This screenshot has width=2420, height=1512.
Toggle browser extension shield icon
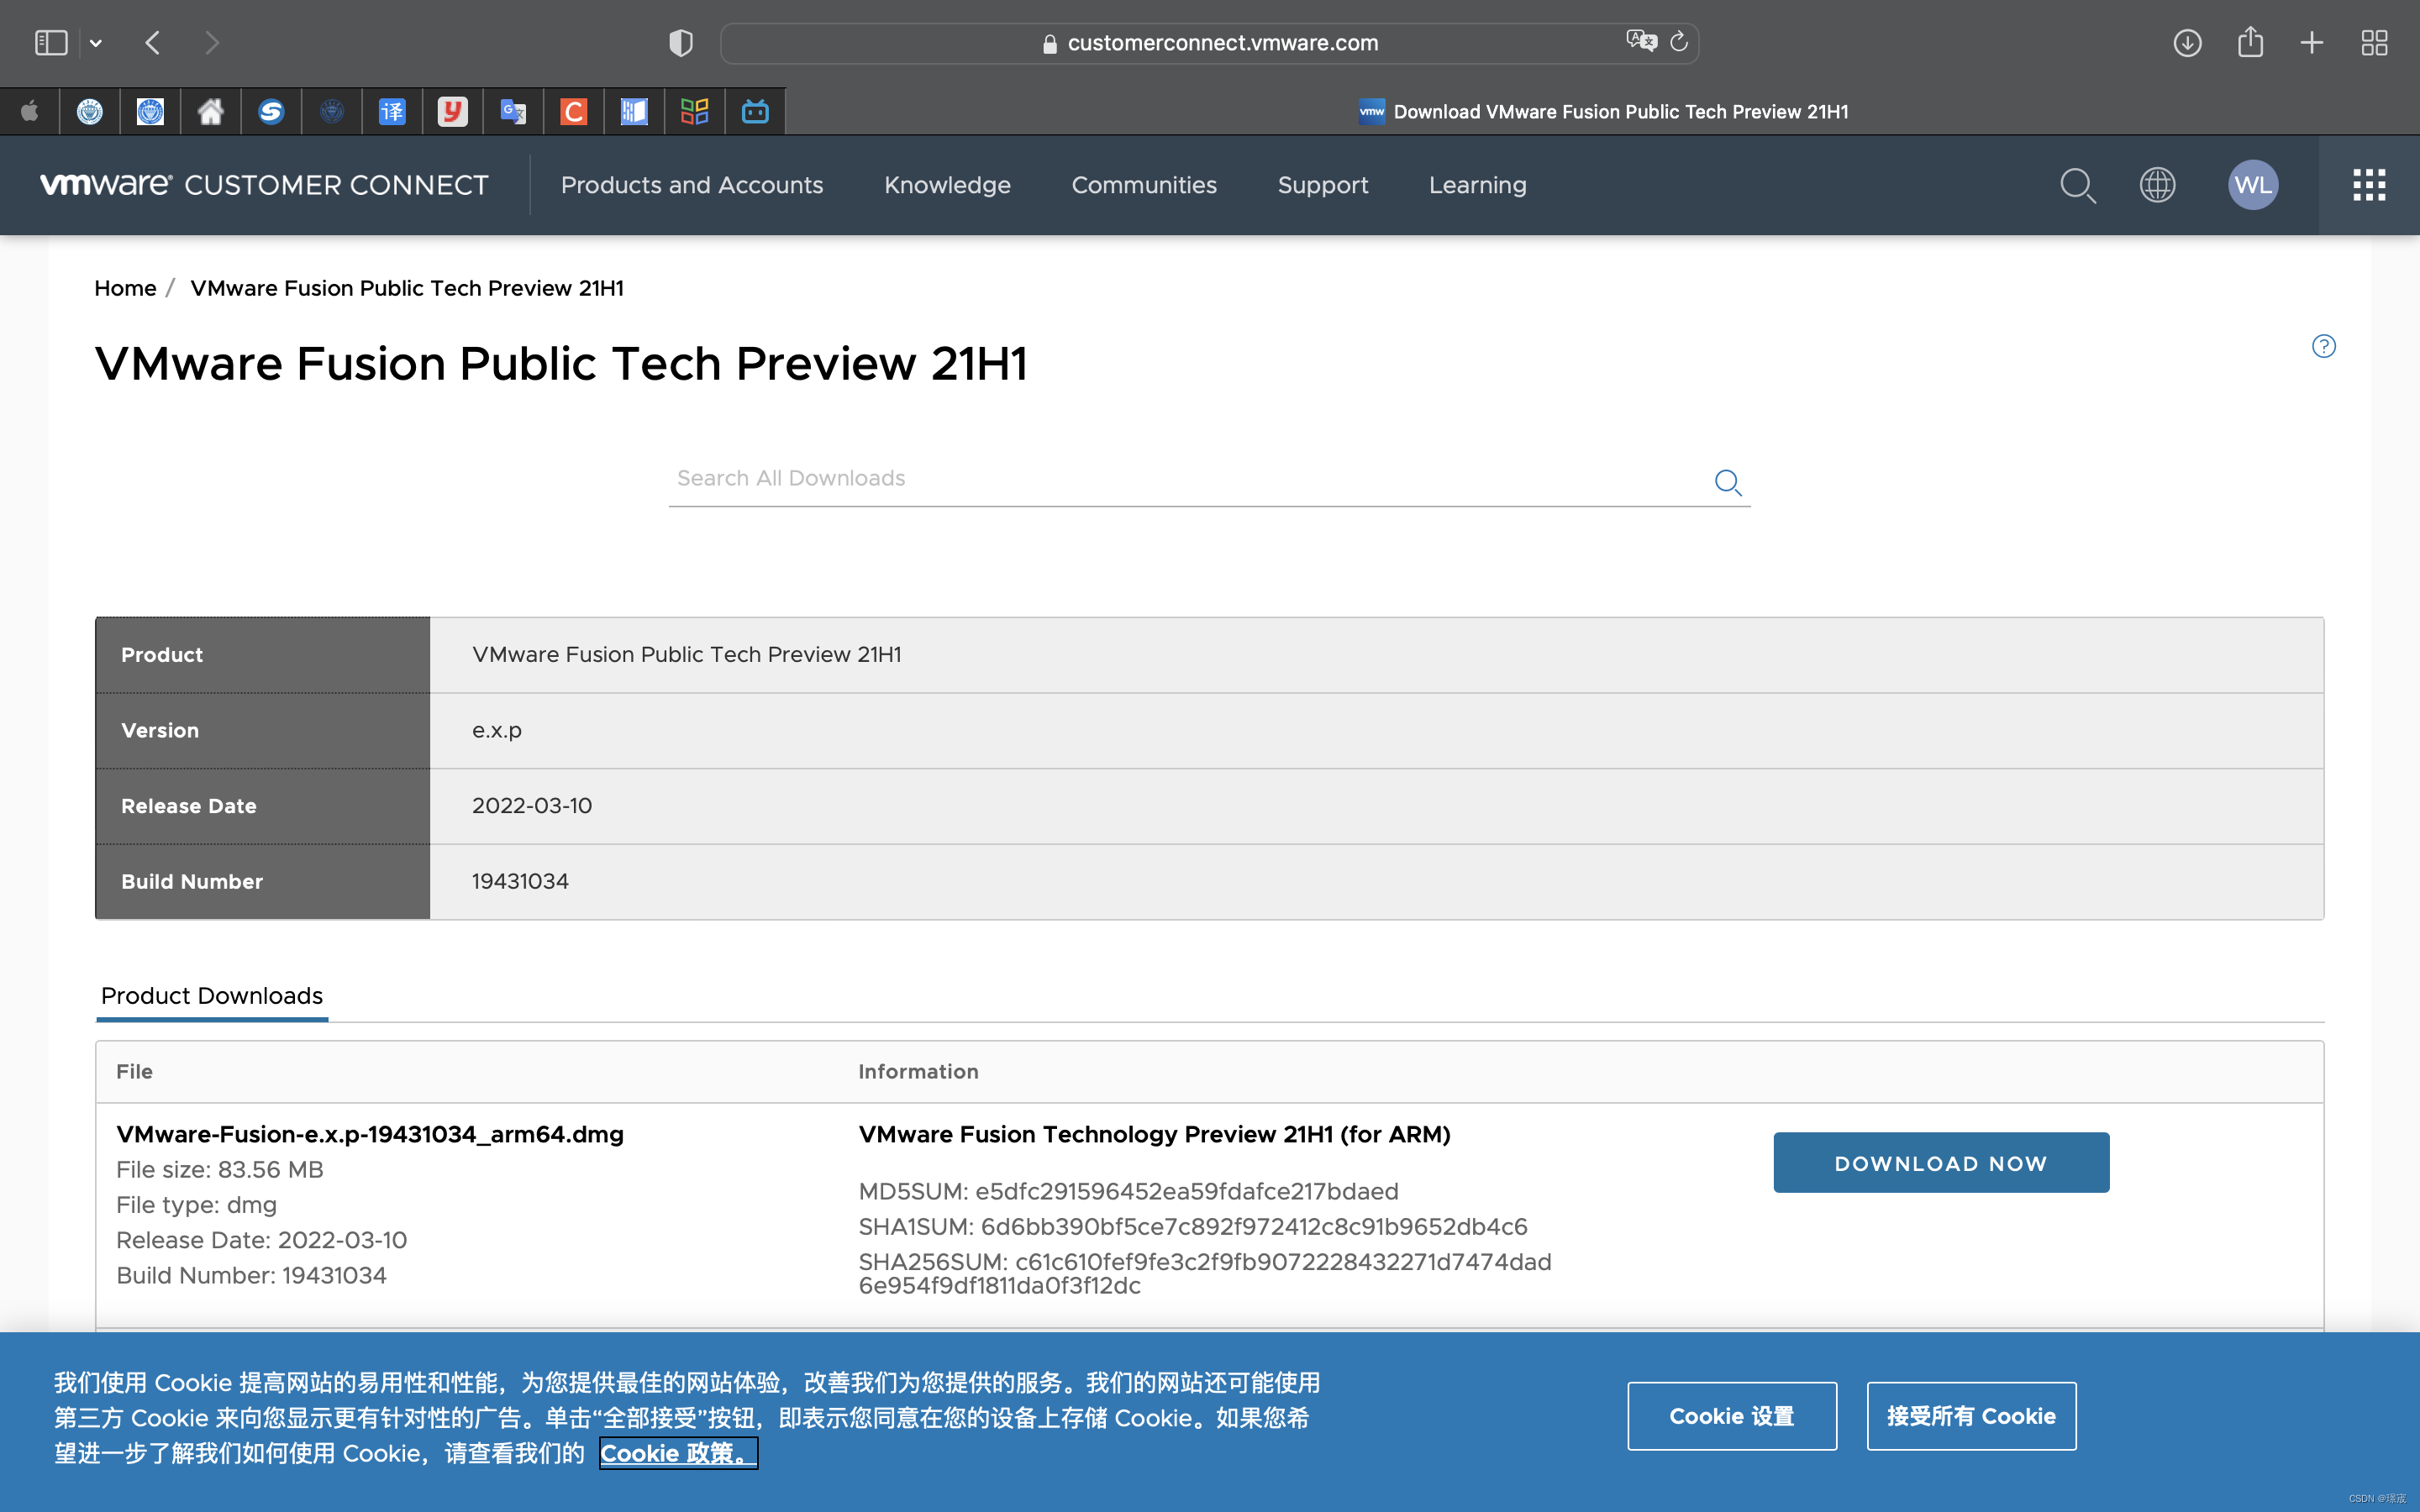point(680,42)
